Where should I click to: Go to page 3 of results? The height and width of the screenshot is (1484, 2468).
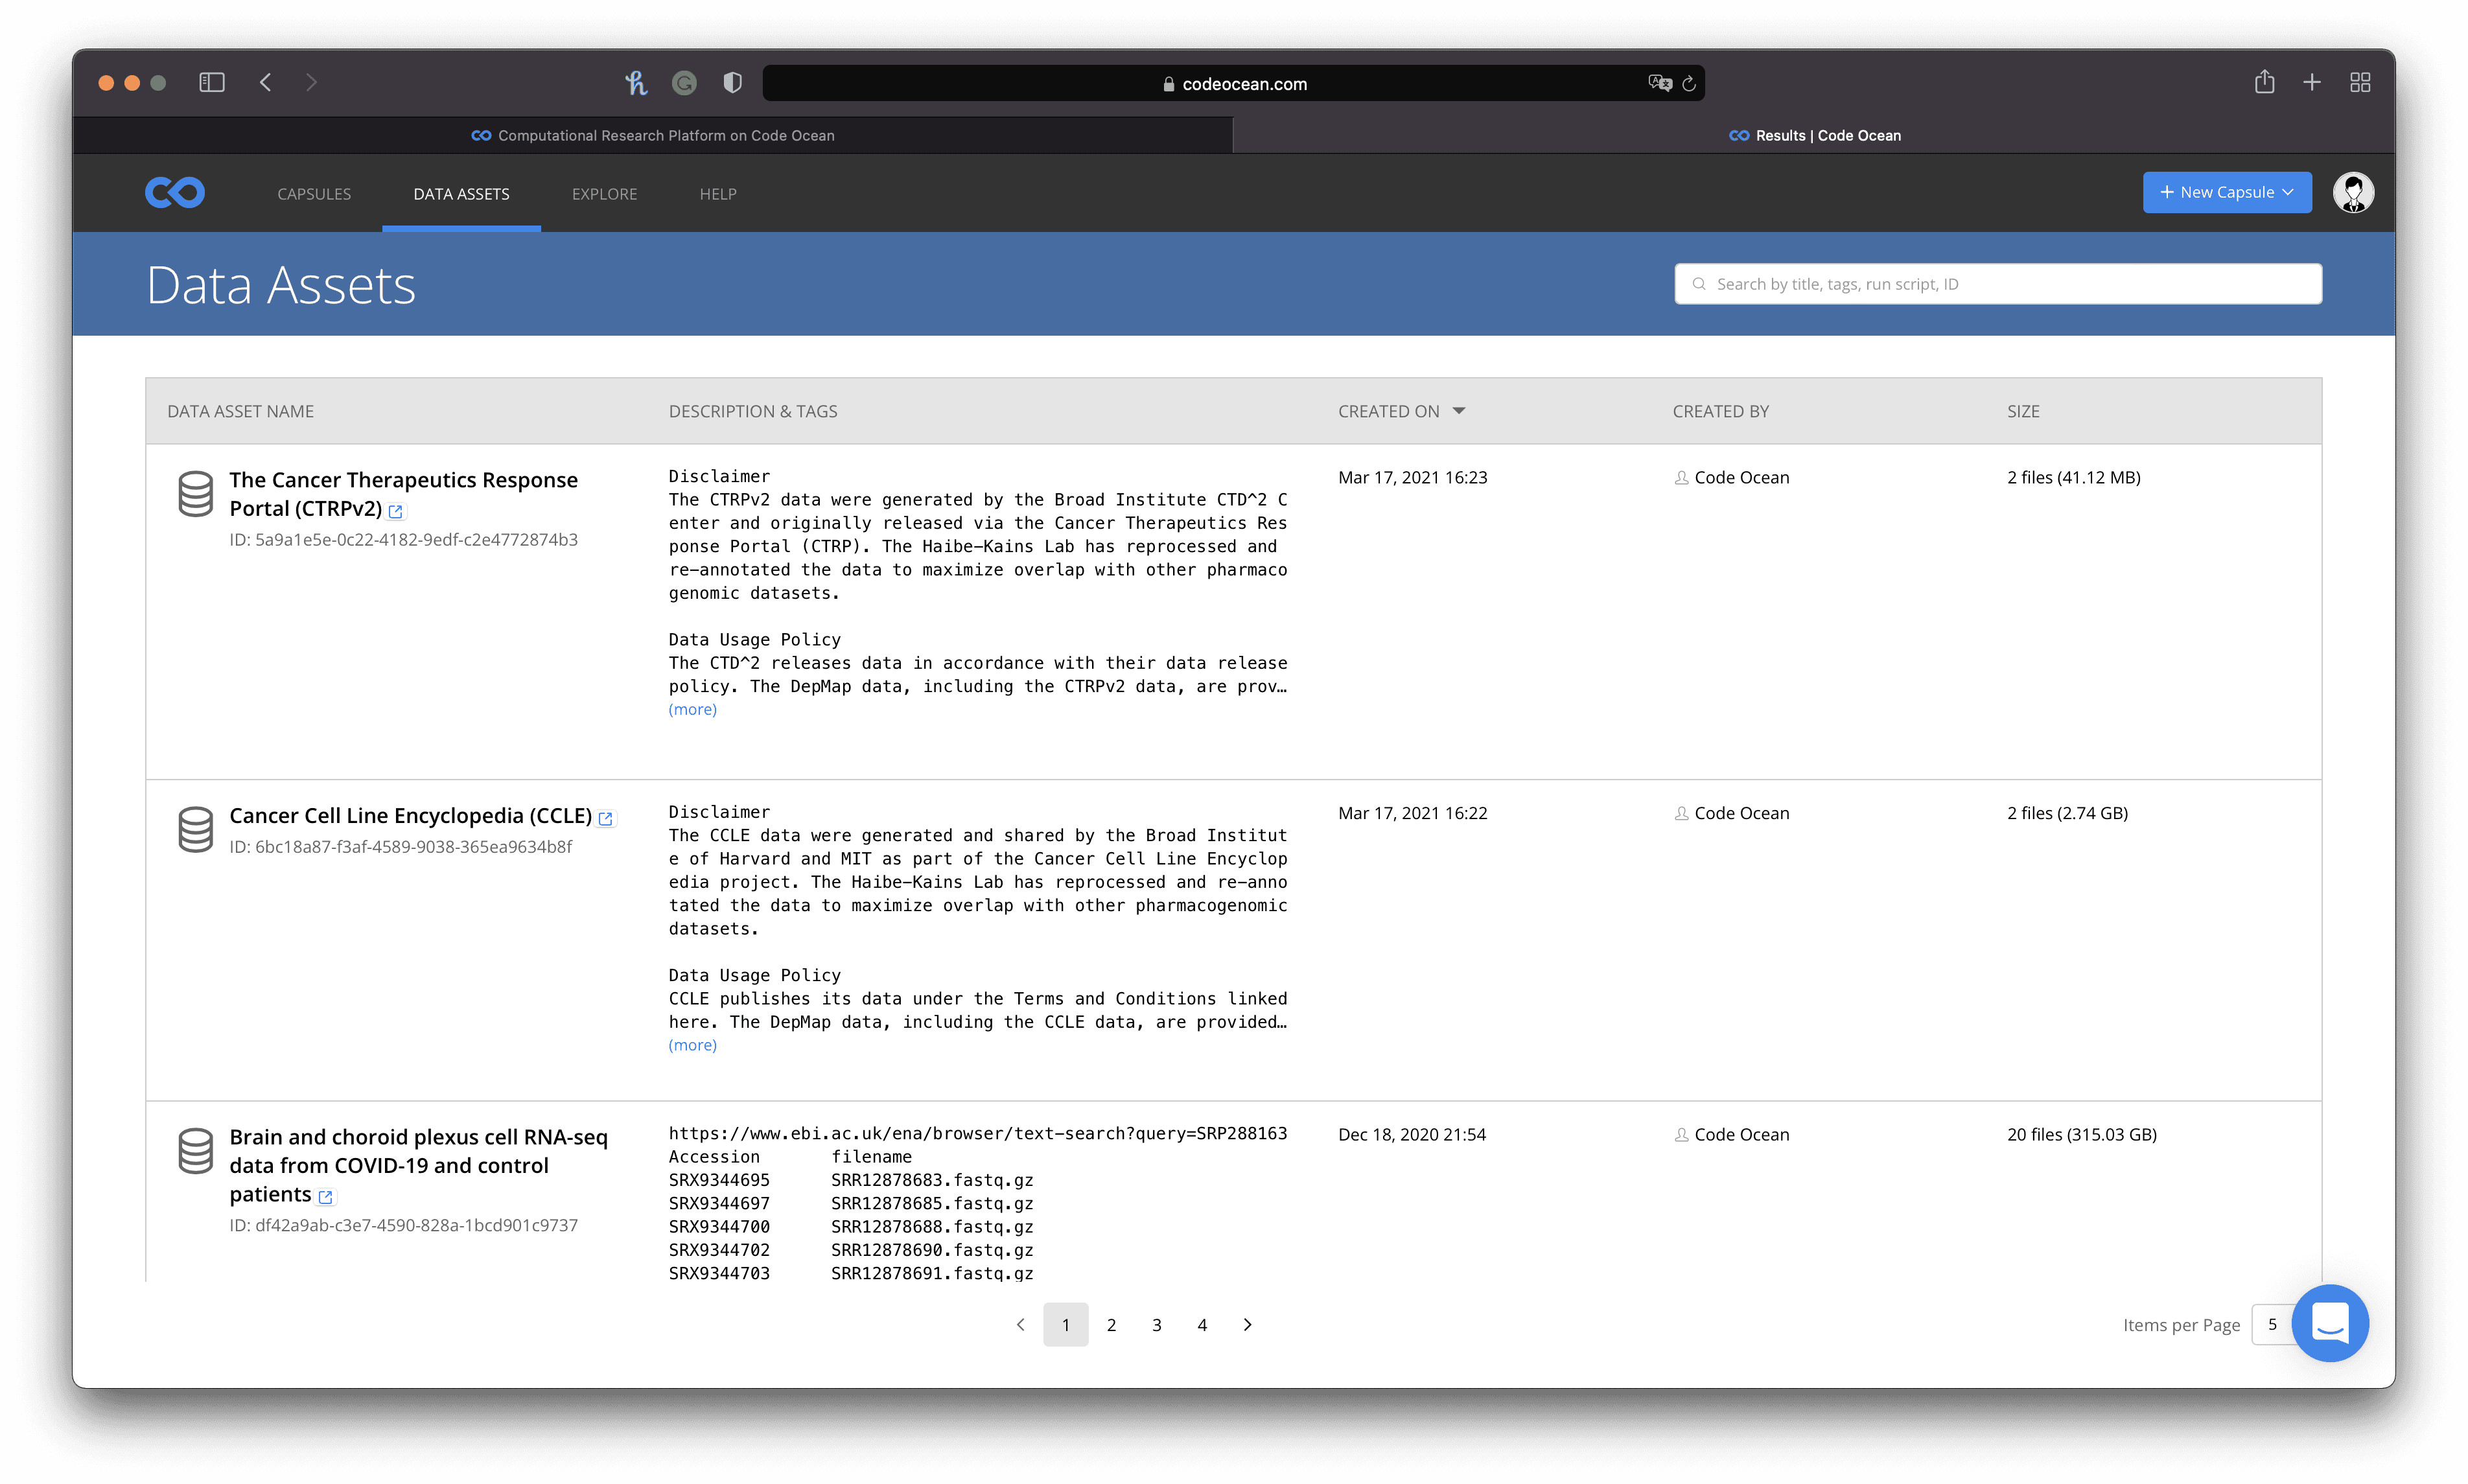coord(1156,1325)
